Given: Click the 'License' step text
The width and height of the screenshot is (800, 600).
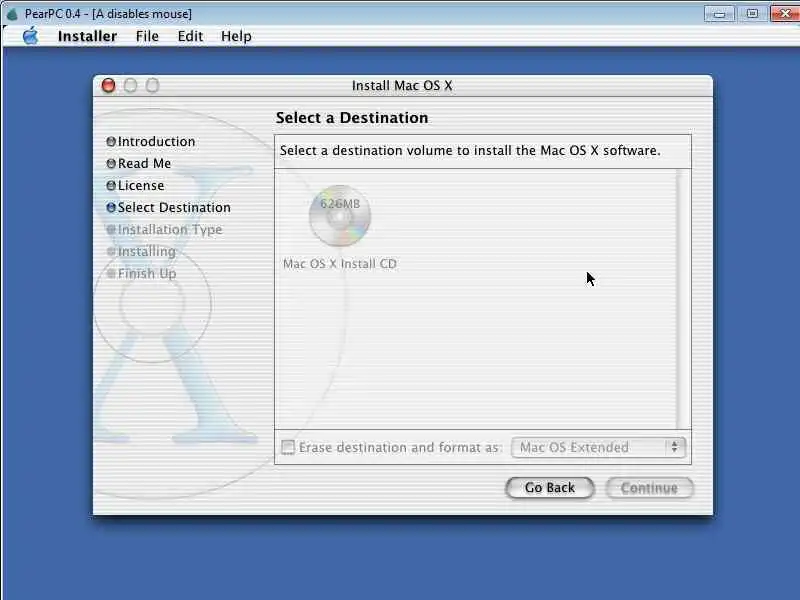Looking at the screenshot, I should [x=141, y=185].
